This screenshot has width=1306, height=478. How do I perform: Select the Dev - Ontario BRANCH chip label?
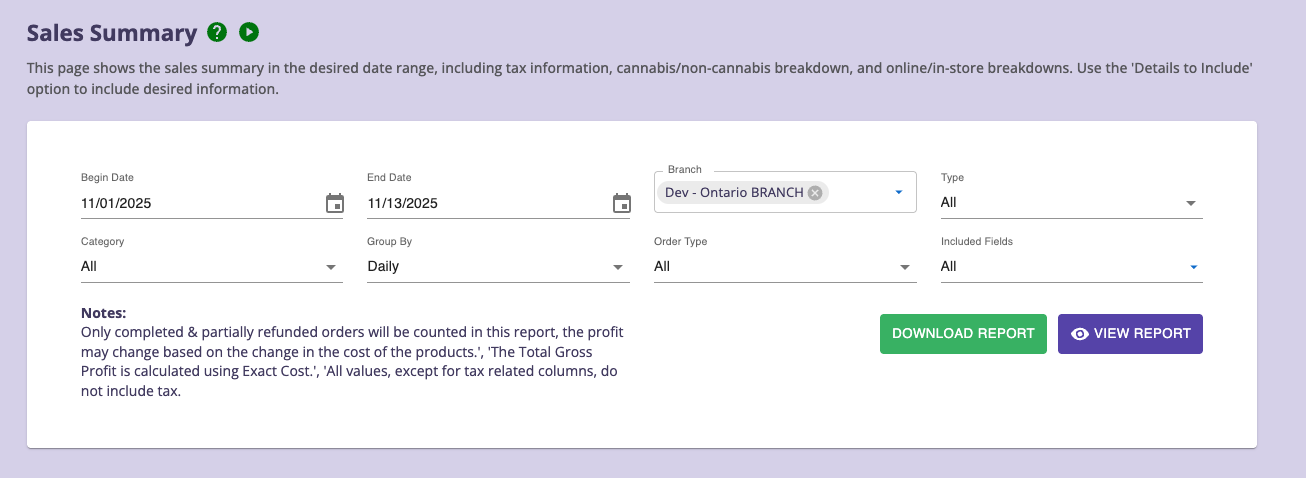(x=734, y=193)
